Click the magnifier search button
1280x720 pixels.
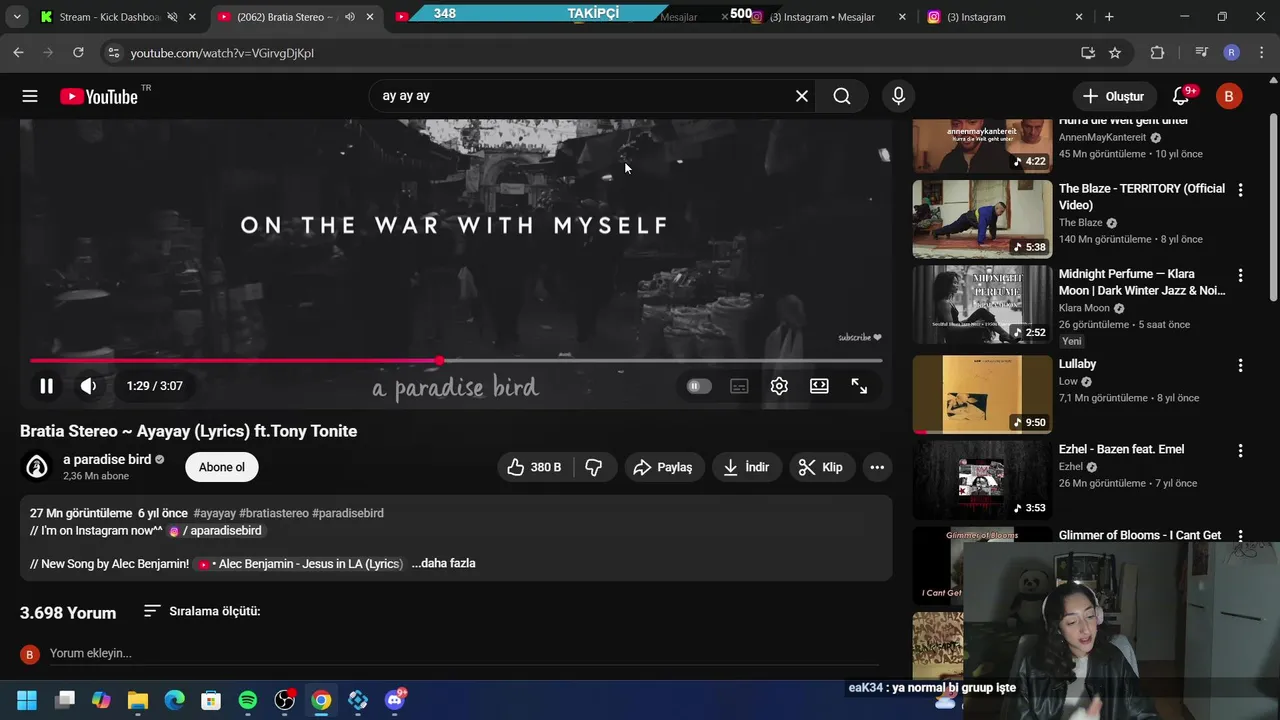[x=842, y=96]
